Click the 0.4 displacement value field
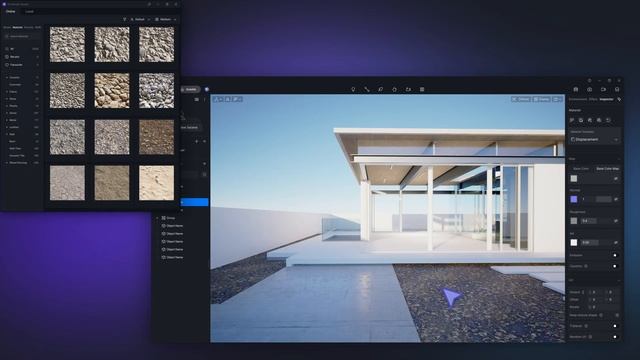Image resolution: width=640 pixels, height=360 pixels. tap(589, 221)
